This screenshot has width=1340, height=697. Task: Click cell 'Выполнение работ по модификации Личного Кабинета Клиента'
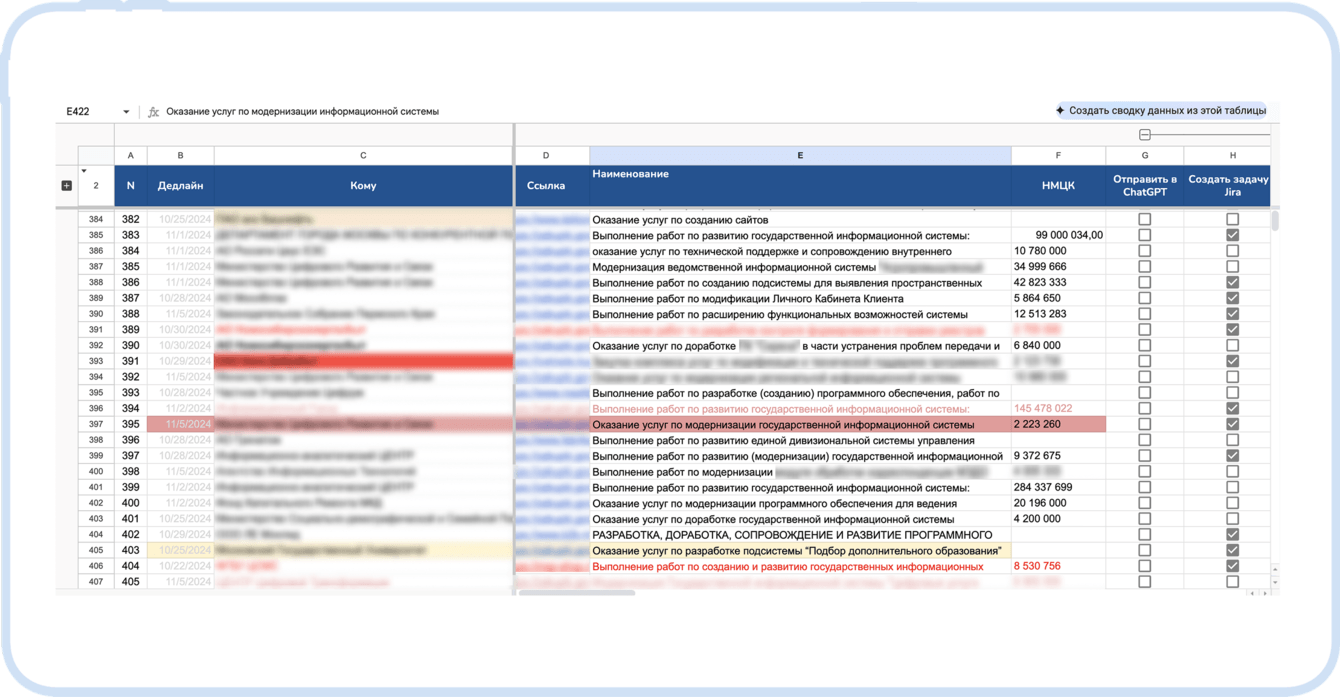(x=800, y=298)
